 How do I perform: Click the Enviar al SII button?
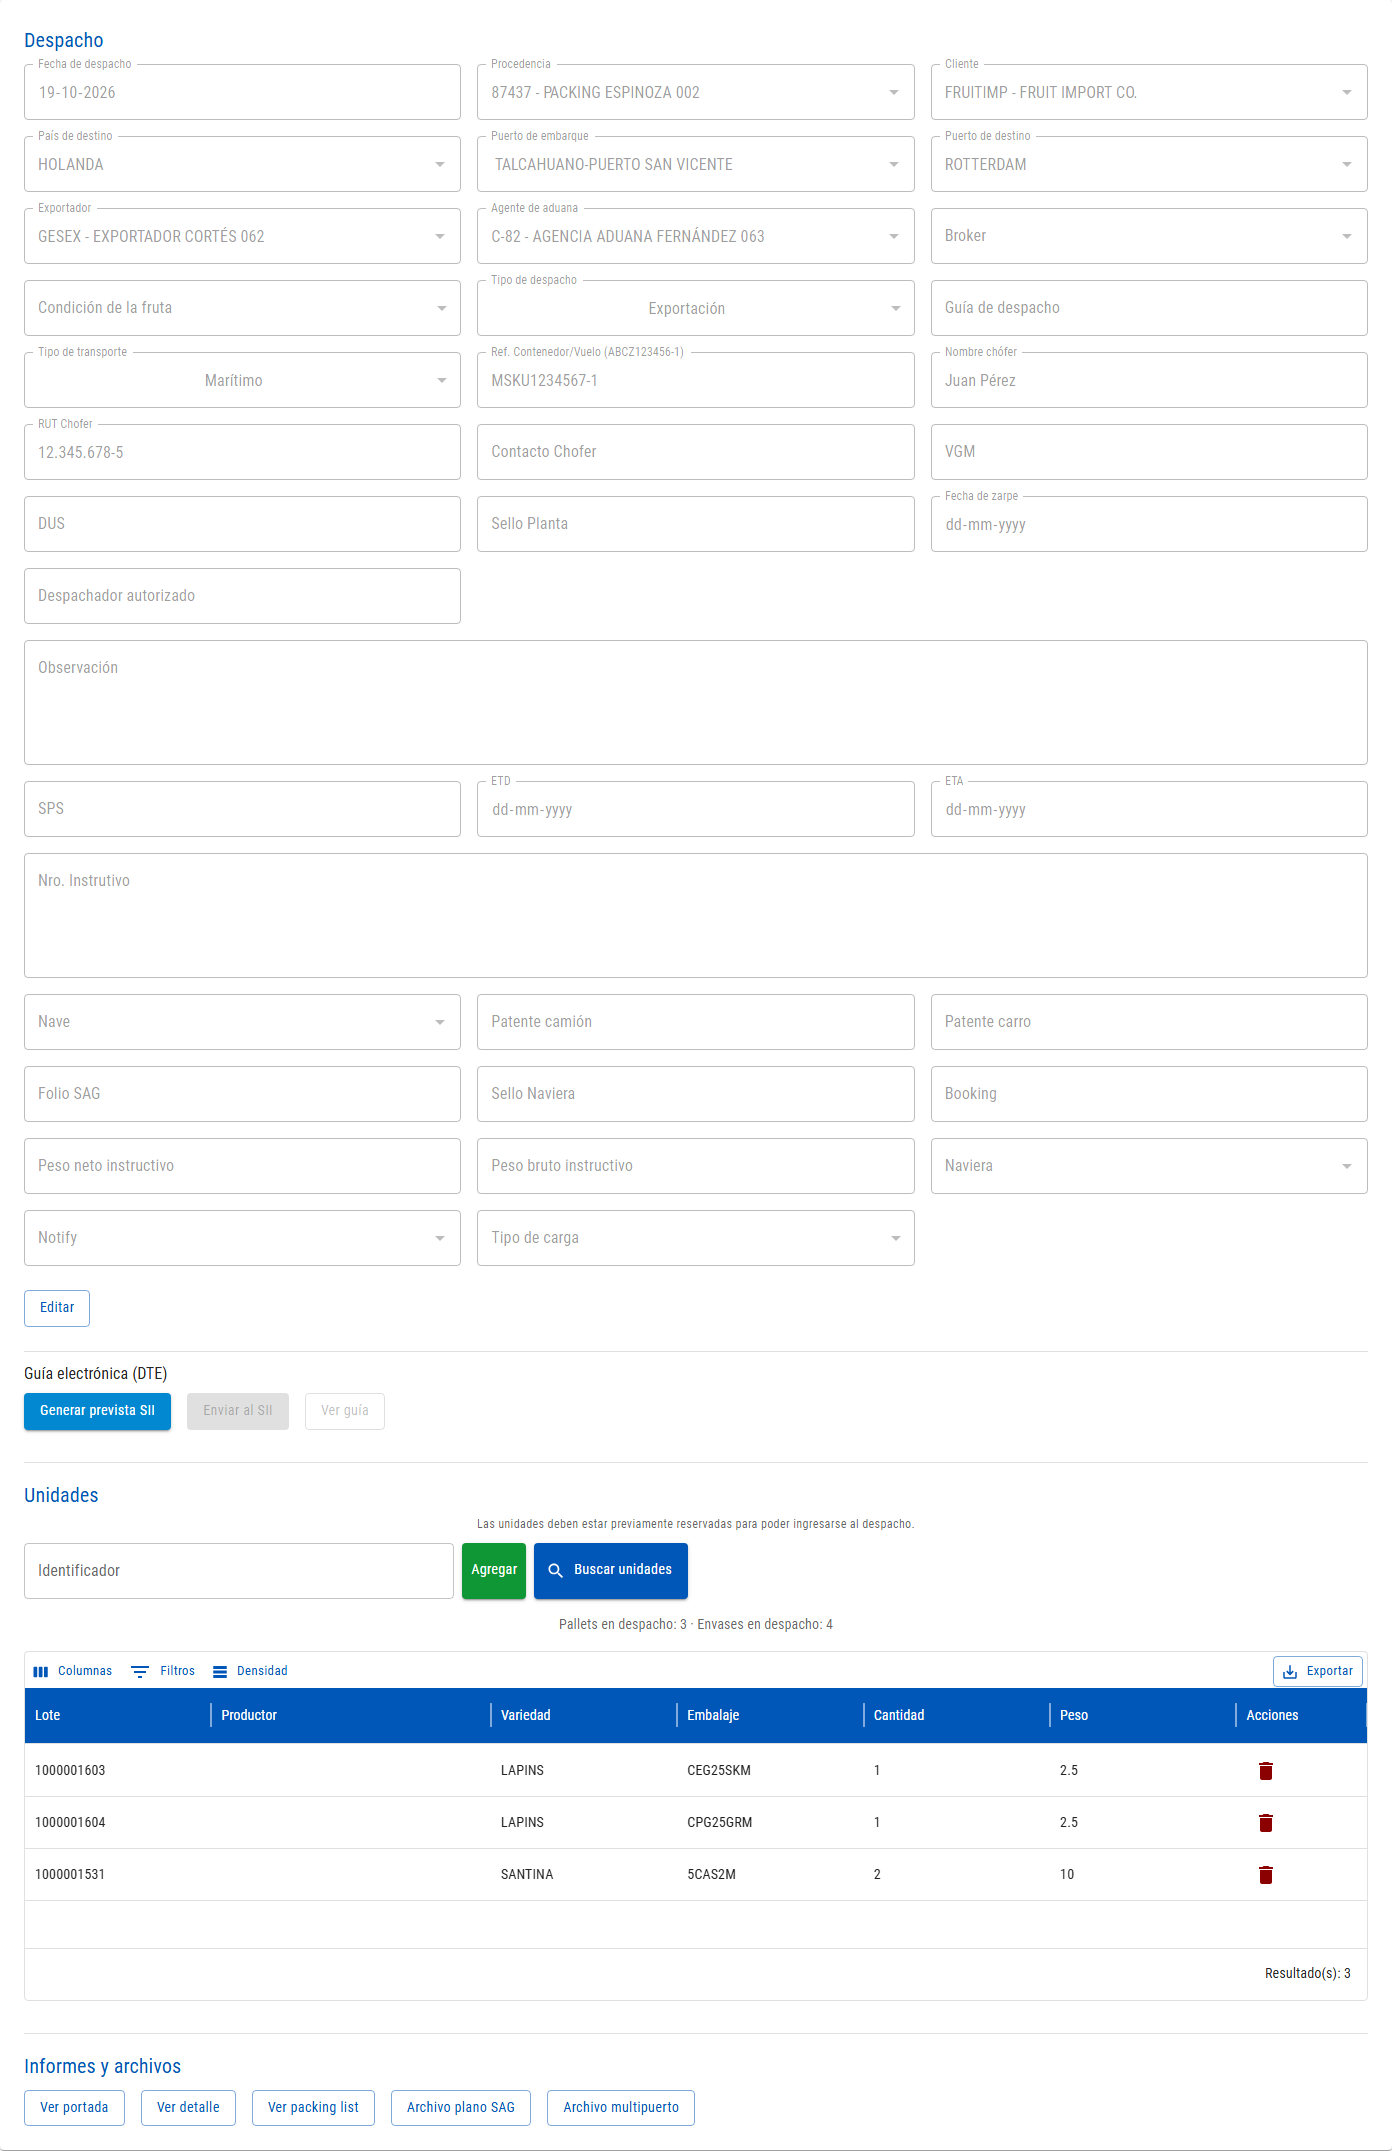[x=237, y=1411]
